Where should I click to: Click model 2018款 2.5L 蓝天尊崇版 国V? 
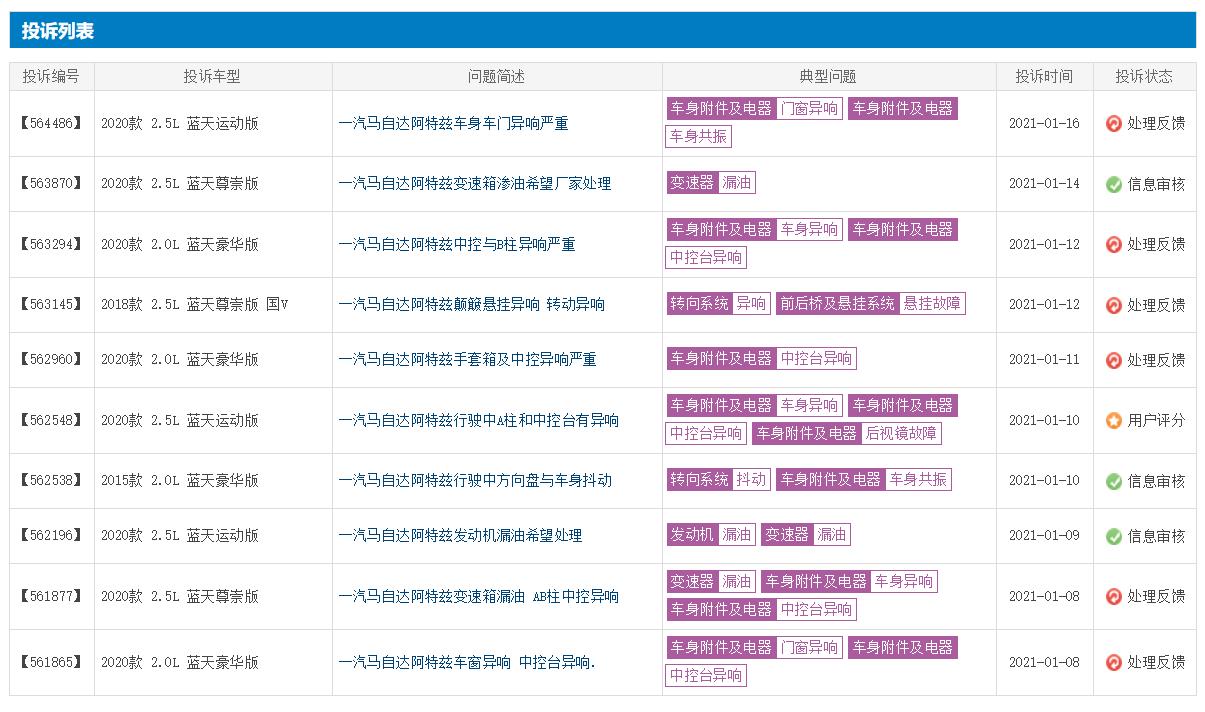coord(194,305)
